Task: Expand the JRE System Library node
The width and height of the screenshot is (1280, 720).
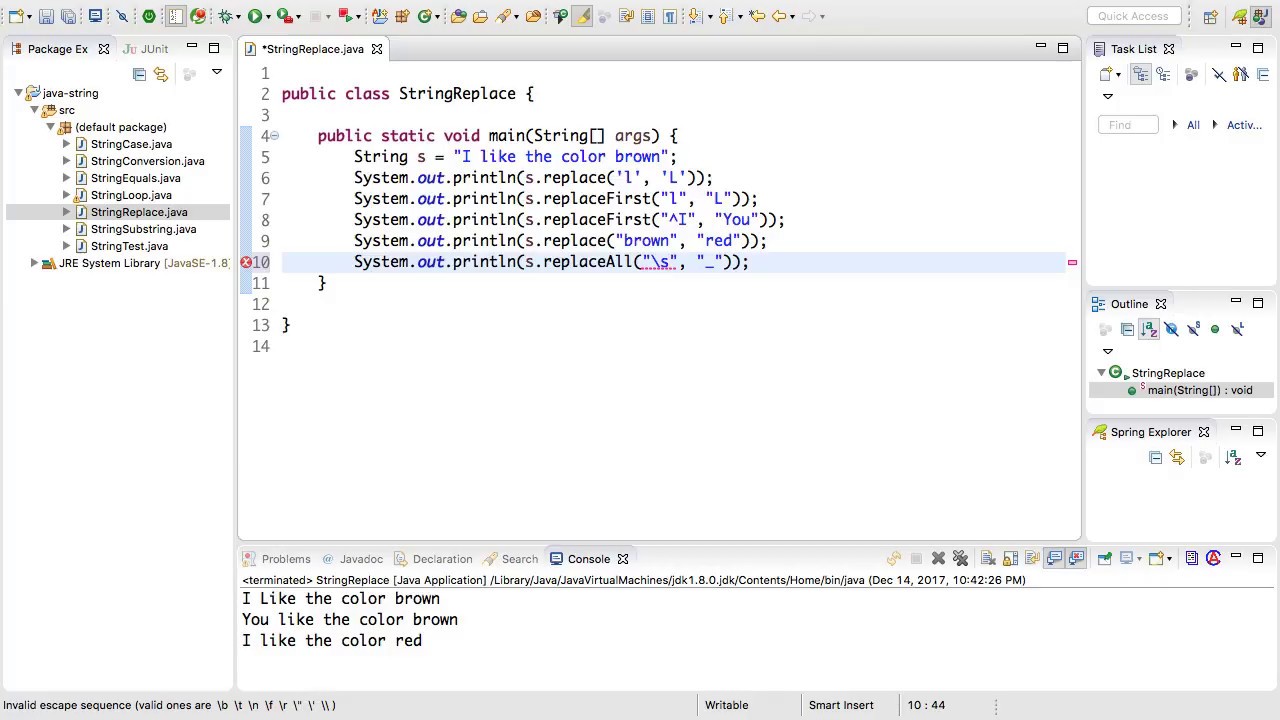Action: [34, 263]
